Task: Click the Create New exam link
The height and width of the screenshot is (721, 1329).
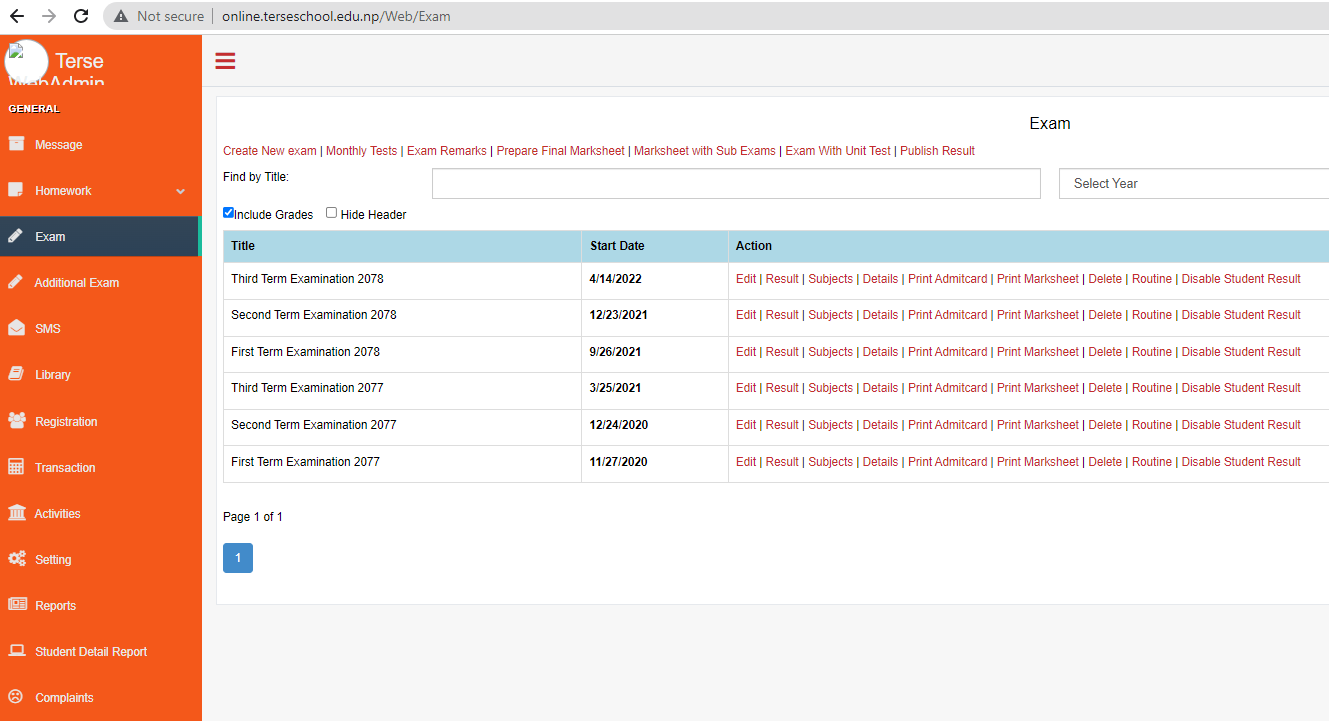Action: tap(270, 151)
